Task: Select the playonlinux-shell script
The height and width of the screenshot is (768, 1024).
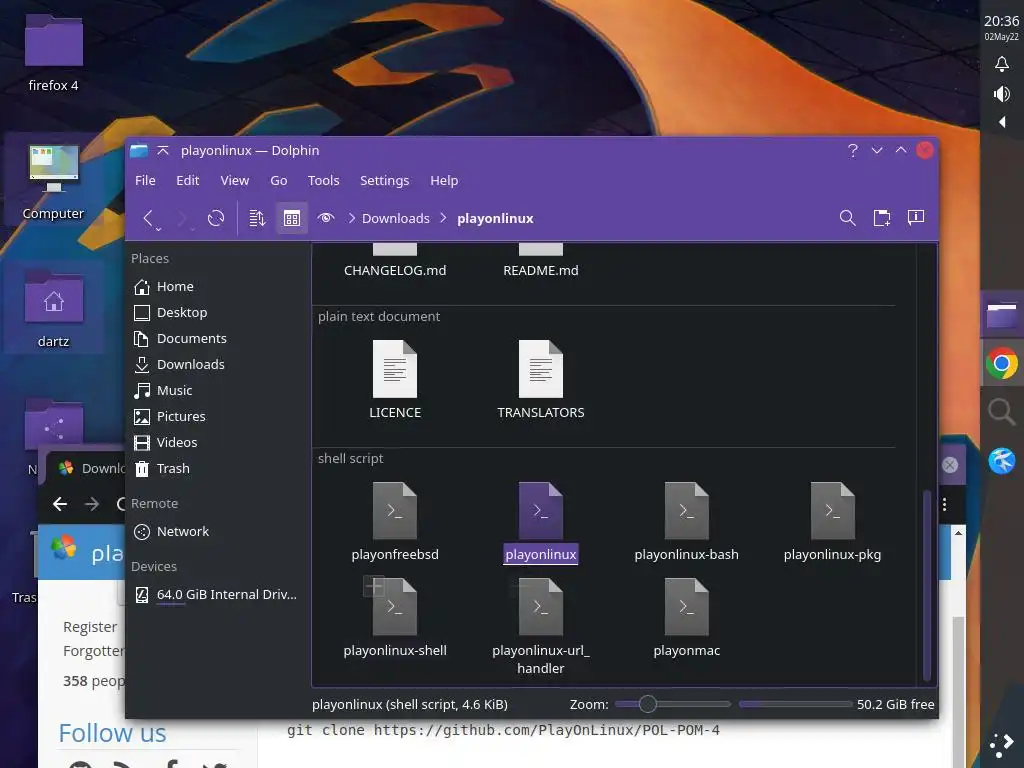Action: coord(394,618)
